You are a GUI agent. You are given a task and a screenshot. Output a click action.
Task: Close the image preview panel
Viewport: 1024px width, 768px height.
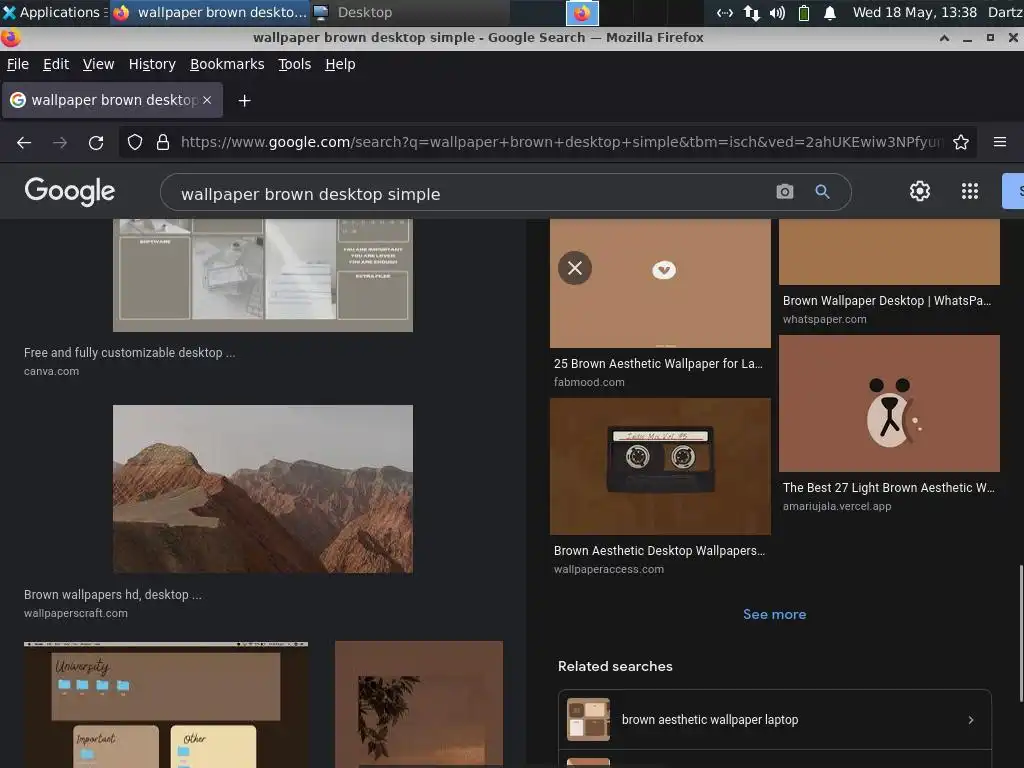pyautogui.click(x=575, y=268)
